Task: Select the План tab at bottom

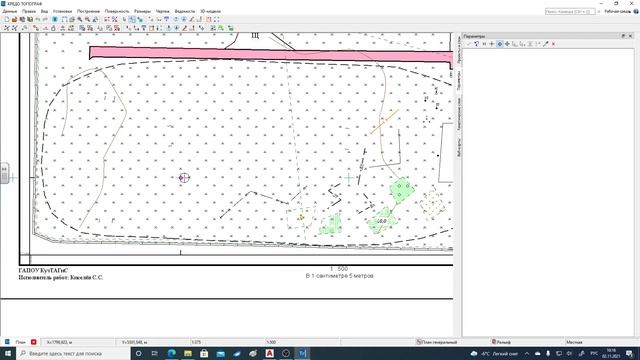Action: 20,342
